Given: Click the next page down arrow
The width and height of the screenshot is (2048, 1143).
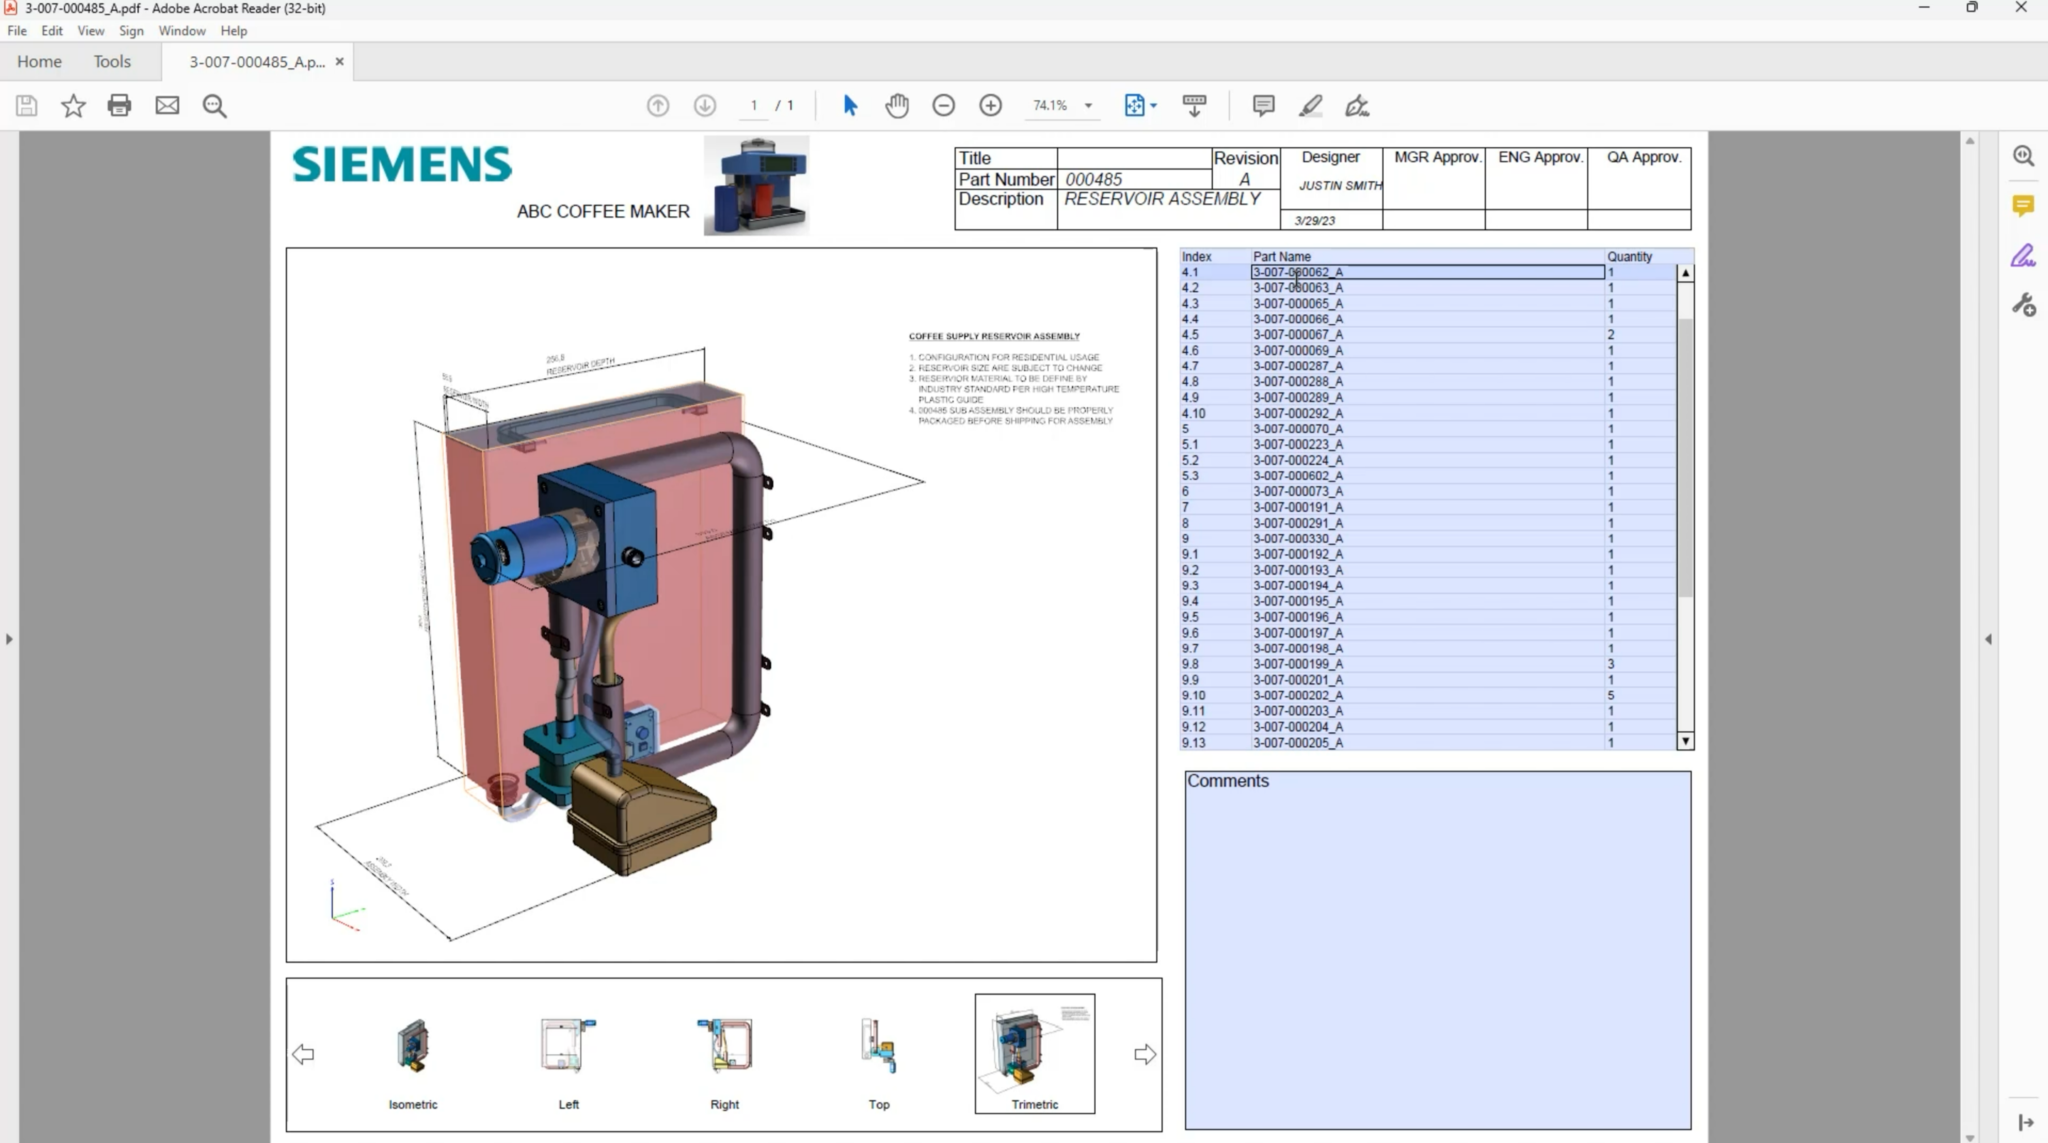Looking at the screenshot, I should tap(705, 105).
